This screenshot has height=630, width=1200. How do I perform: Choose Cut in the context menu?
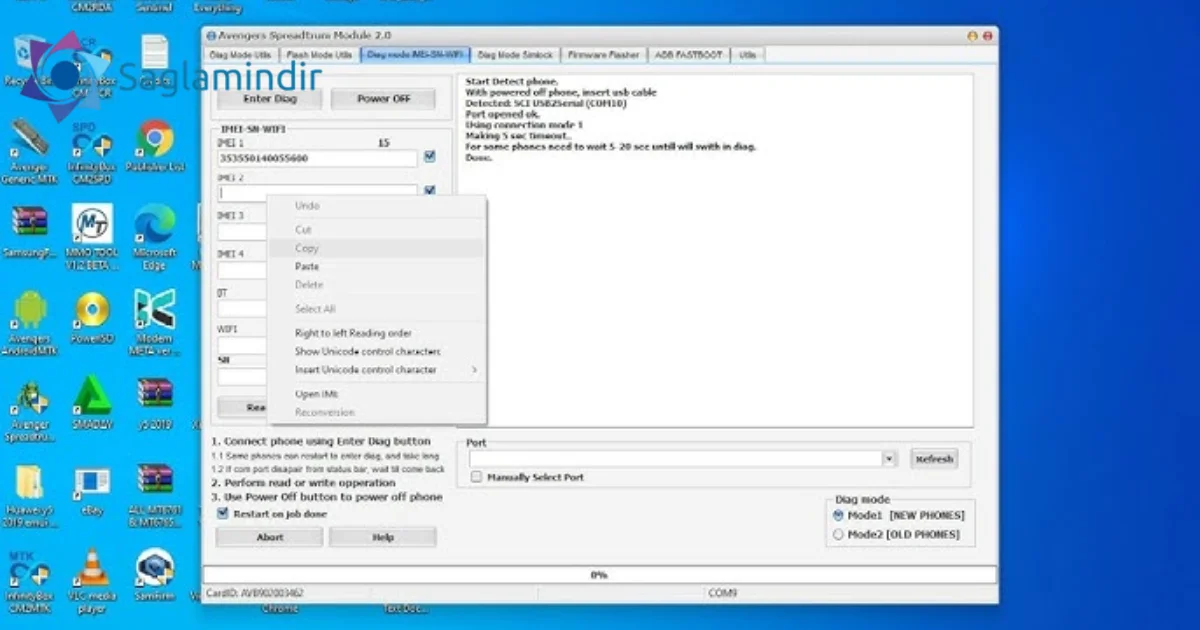click(377, 230)
